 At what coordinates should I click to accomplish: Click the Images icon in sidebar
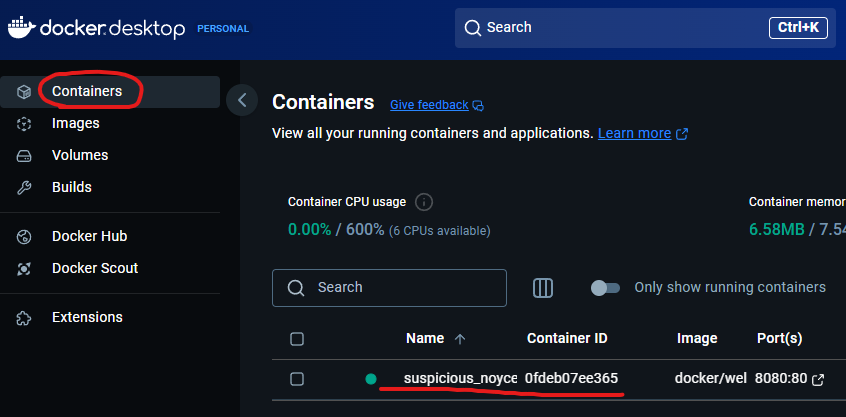point(24,124)
